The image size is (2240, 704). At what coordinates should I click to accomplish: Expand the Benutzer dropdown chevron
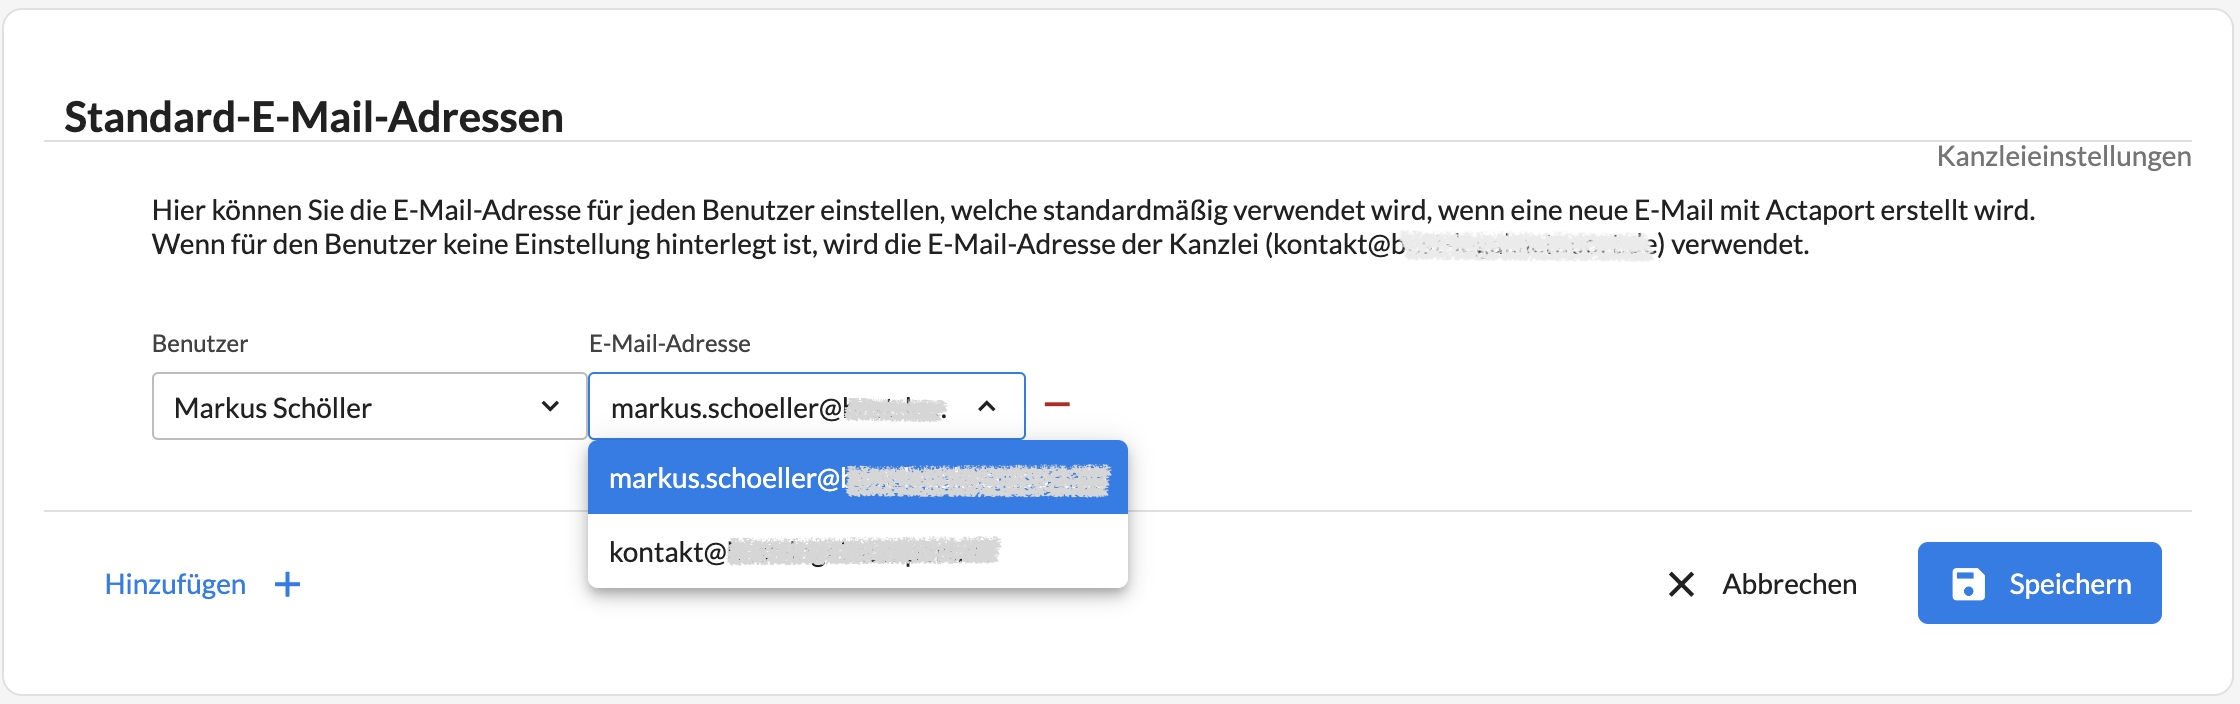click(x=550, y=406)
